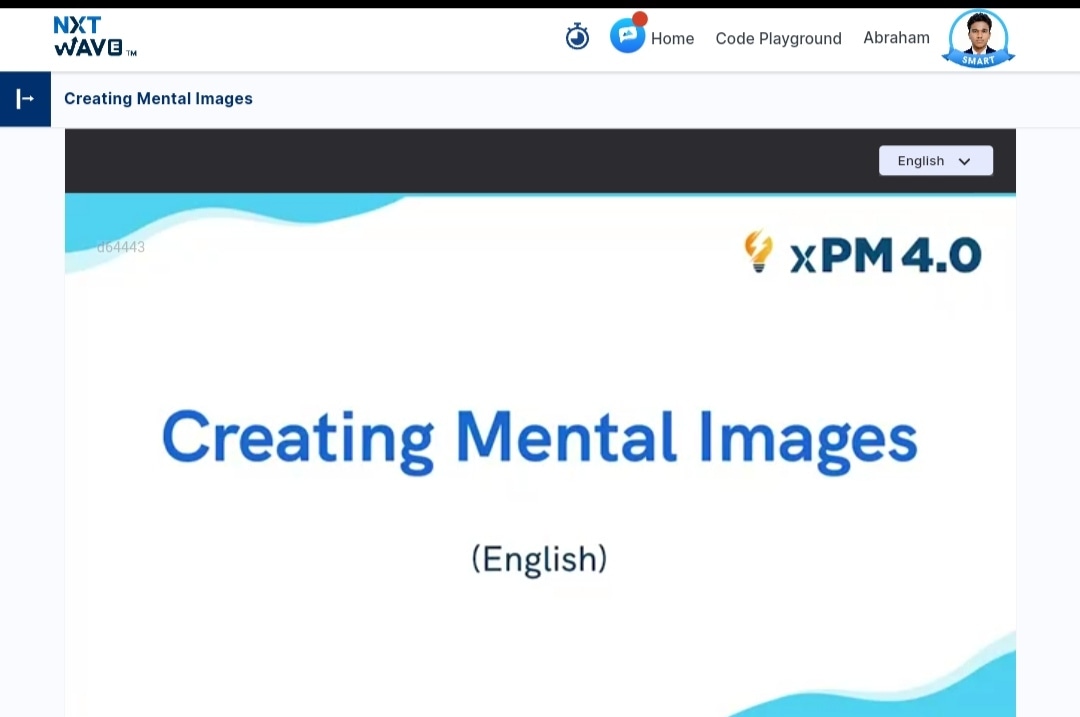Open the NxtWave logo home link
This screenshot has height=717, width=1080.
click(95, 36)
